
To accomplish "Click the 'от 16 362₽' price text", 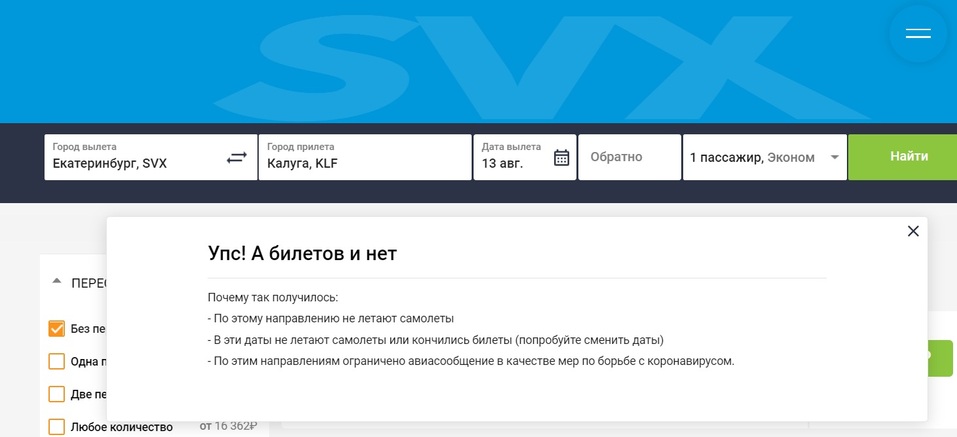I will [229, 426].
